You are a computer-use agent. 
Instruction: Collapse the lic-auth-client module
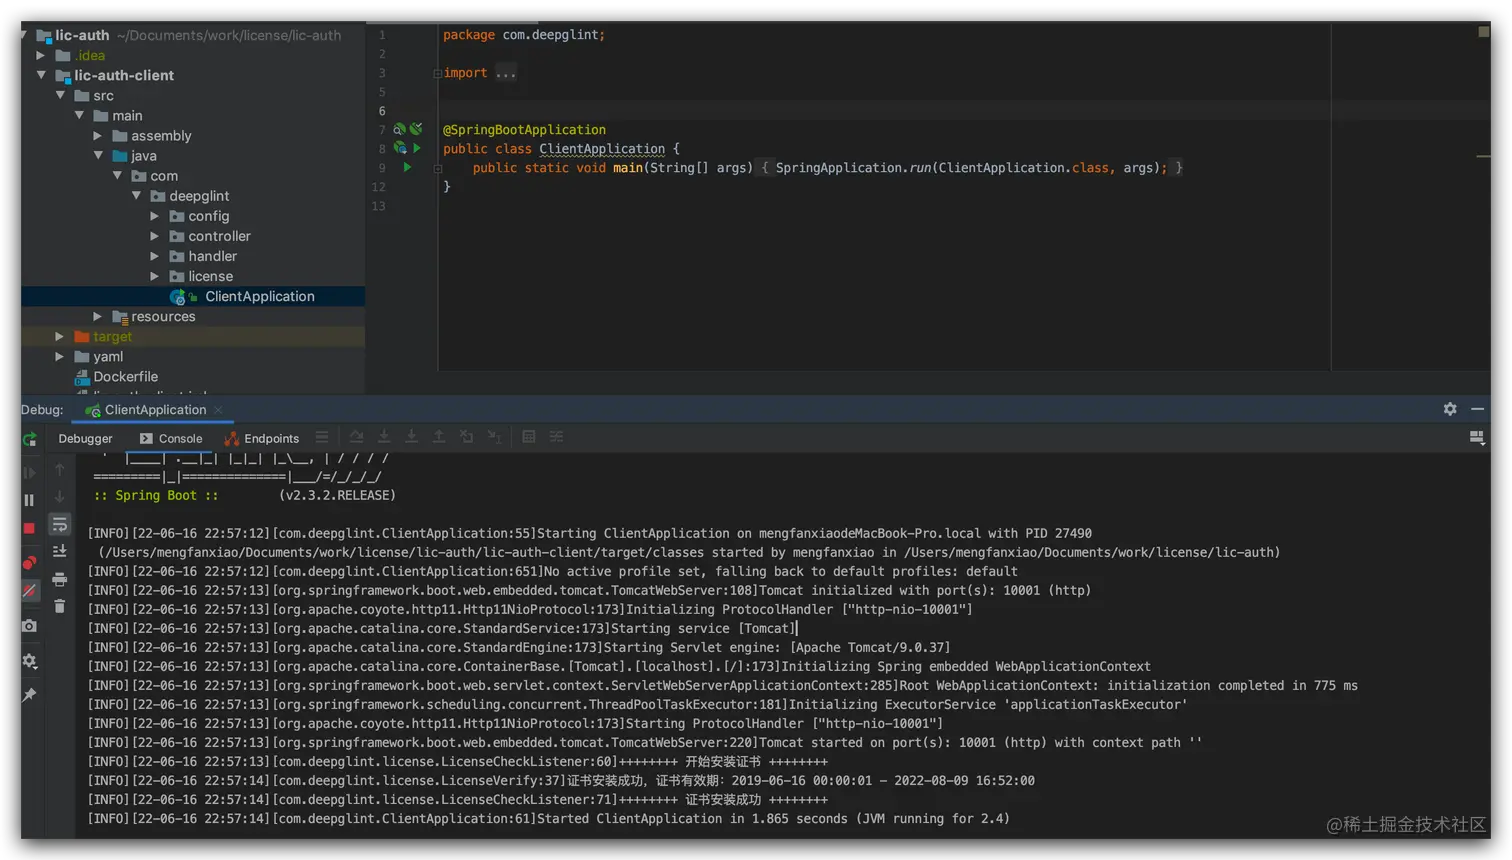click(x=41, y=75)
